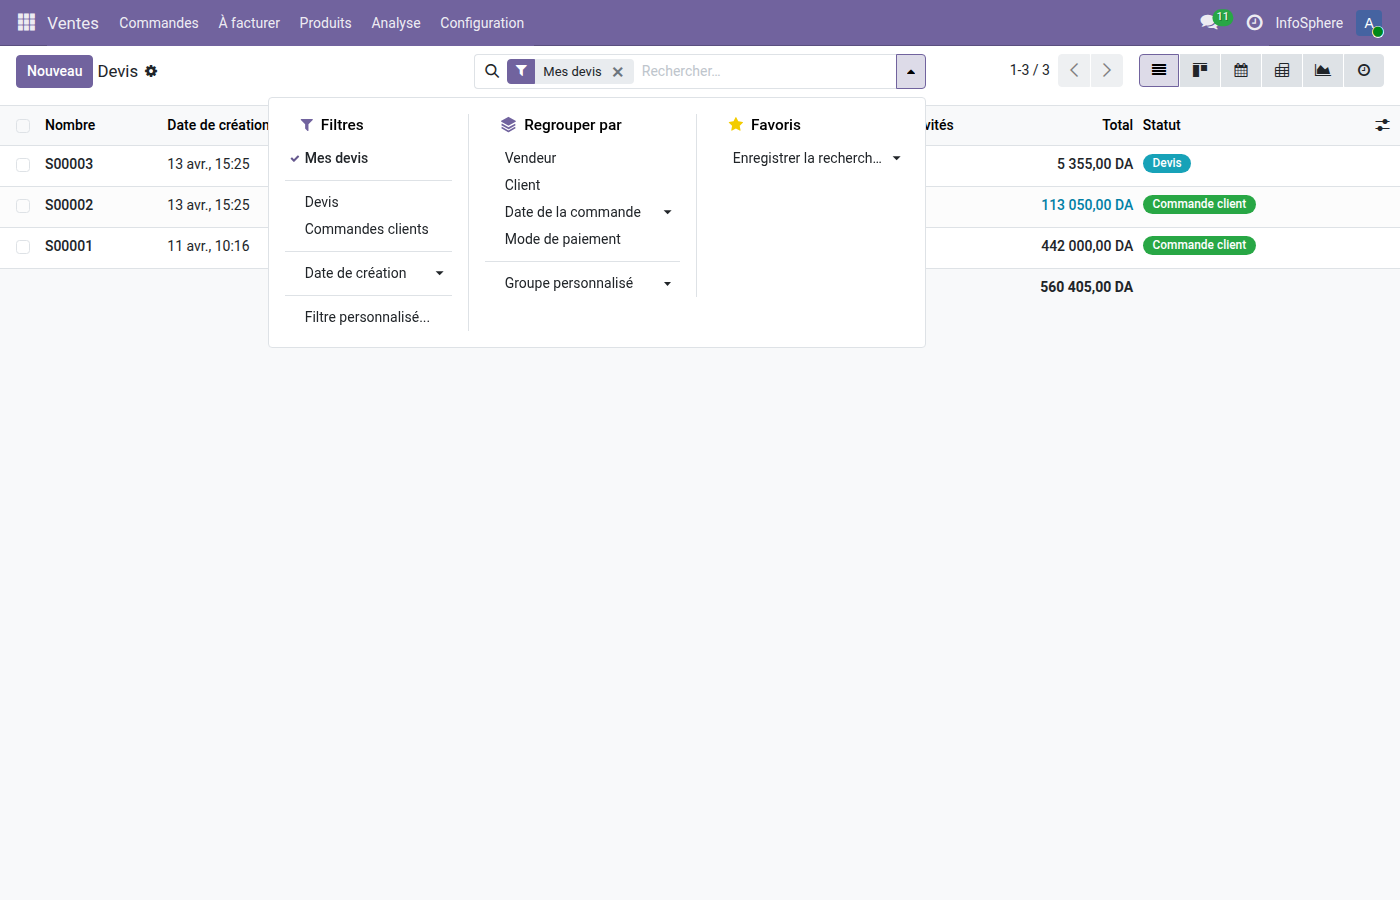This screenshot has width=1400, height=900.
Task: Disable the Mes devis filter
Action: click(x=618, y=71)
